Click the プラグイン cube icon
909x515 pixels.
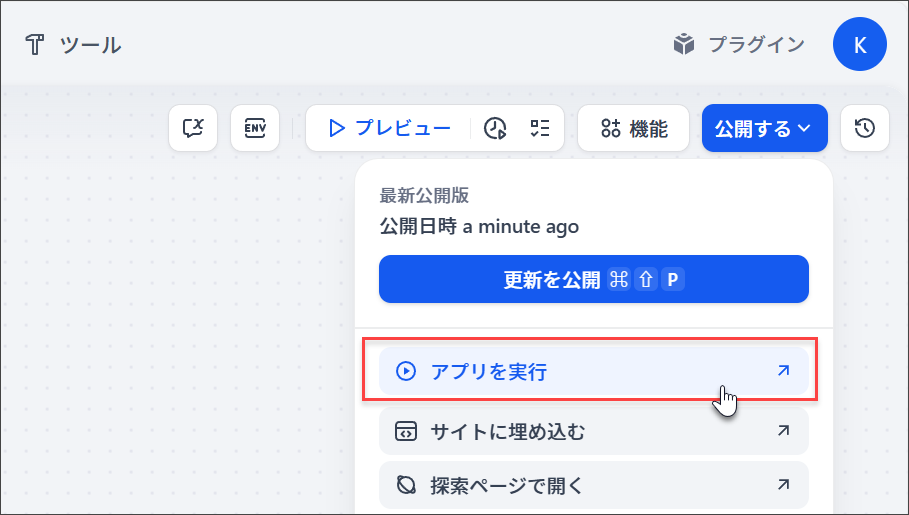684,44
